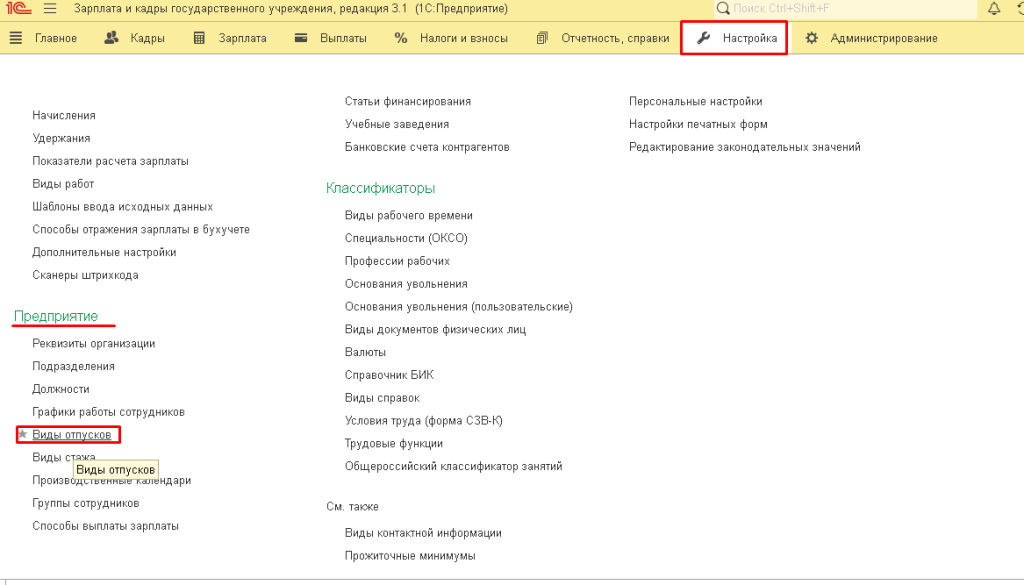The width and height of the screenshot is (1024, 585).
Task: Open Производственные календари link
Action: click(111, 480)
